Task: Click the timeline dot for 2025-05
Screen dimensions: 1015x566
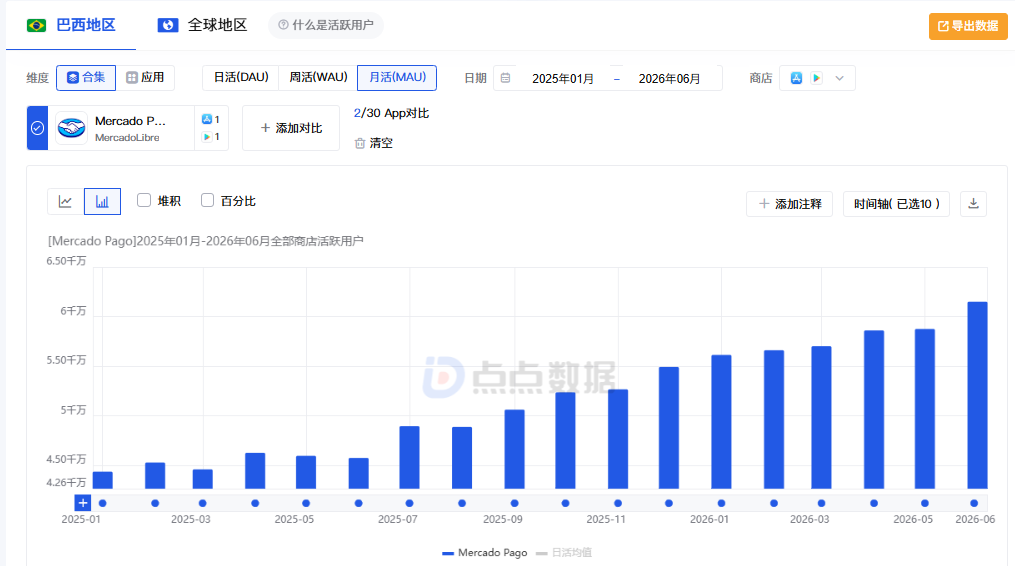Action: [306, 503]
